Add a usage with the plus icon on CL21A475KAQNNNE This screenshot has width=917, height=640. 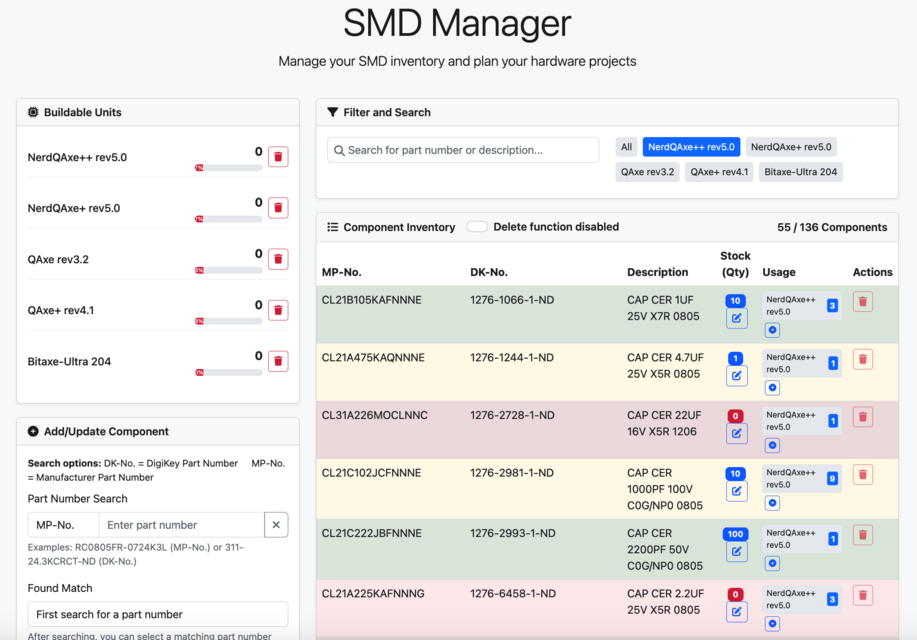(771, 387)
